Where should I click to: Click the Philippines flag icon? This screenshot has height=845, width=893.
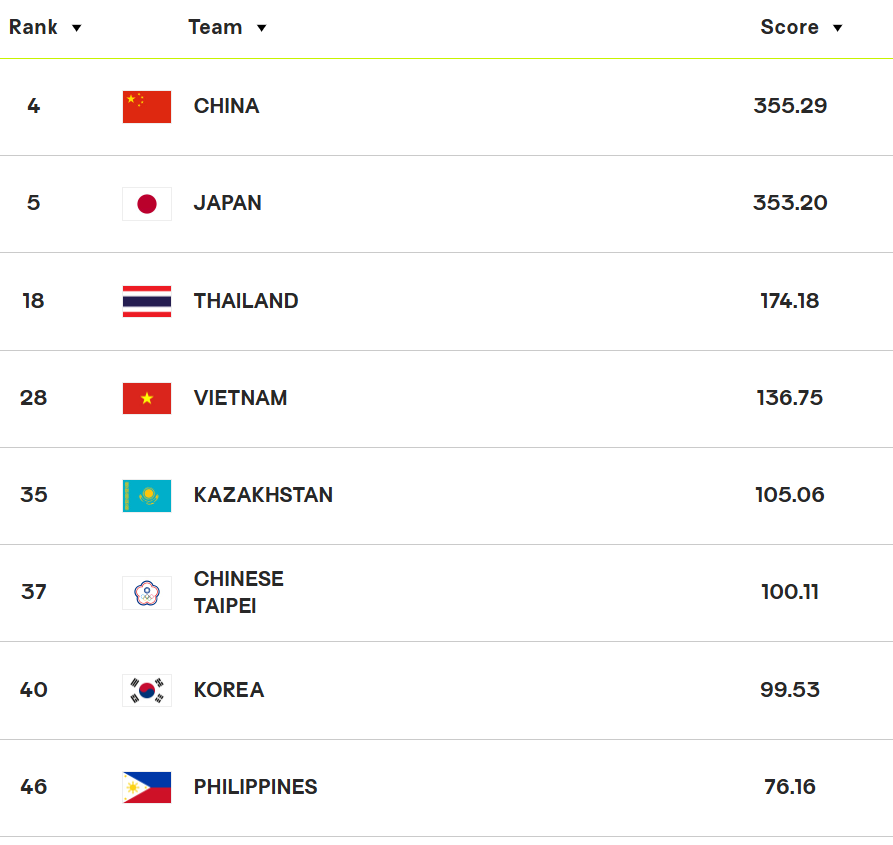[147, 787]
